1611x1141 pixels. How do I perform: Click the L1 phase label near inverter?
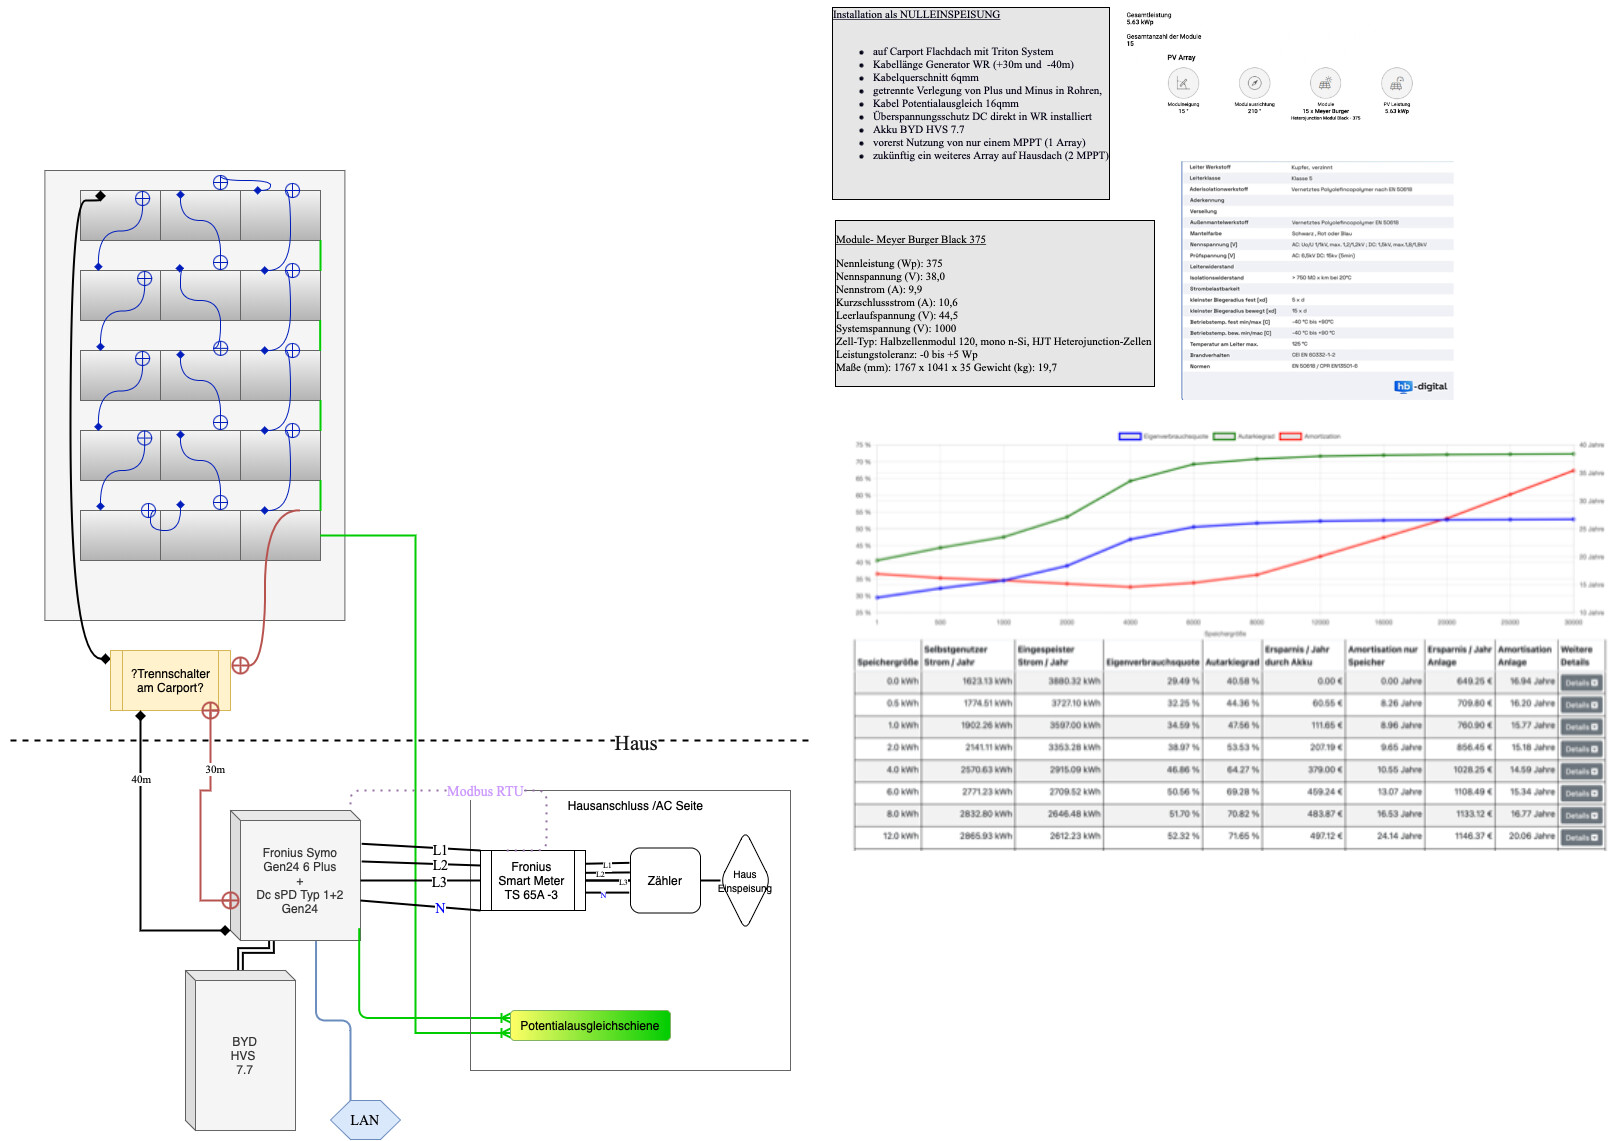(440, 850)
